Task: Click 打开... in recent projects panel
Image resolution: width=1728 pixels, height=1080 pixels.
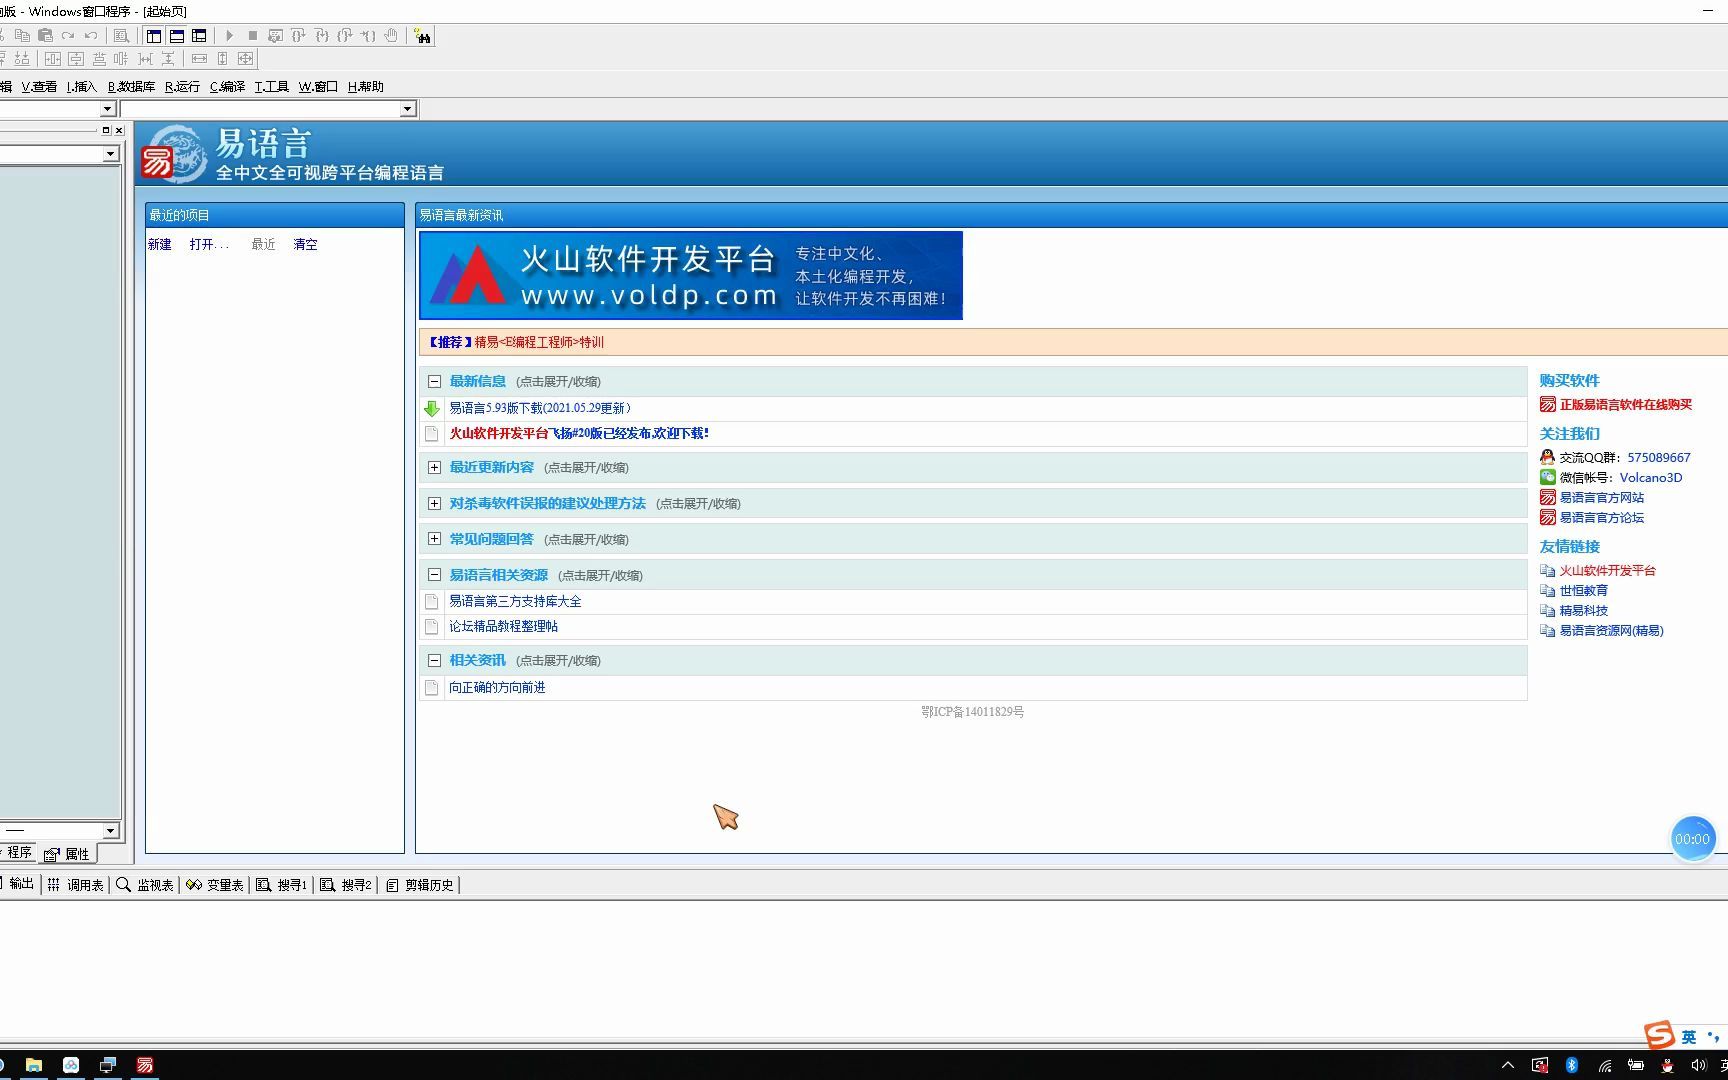Action: click(x=209, y=244)
